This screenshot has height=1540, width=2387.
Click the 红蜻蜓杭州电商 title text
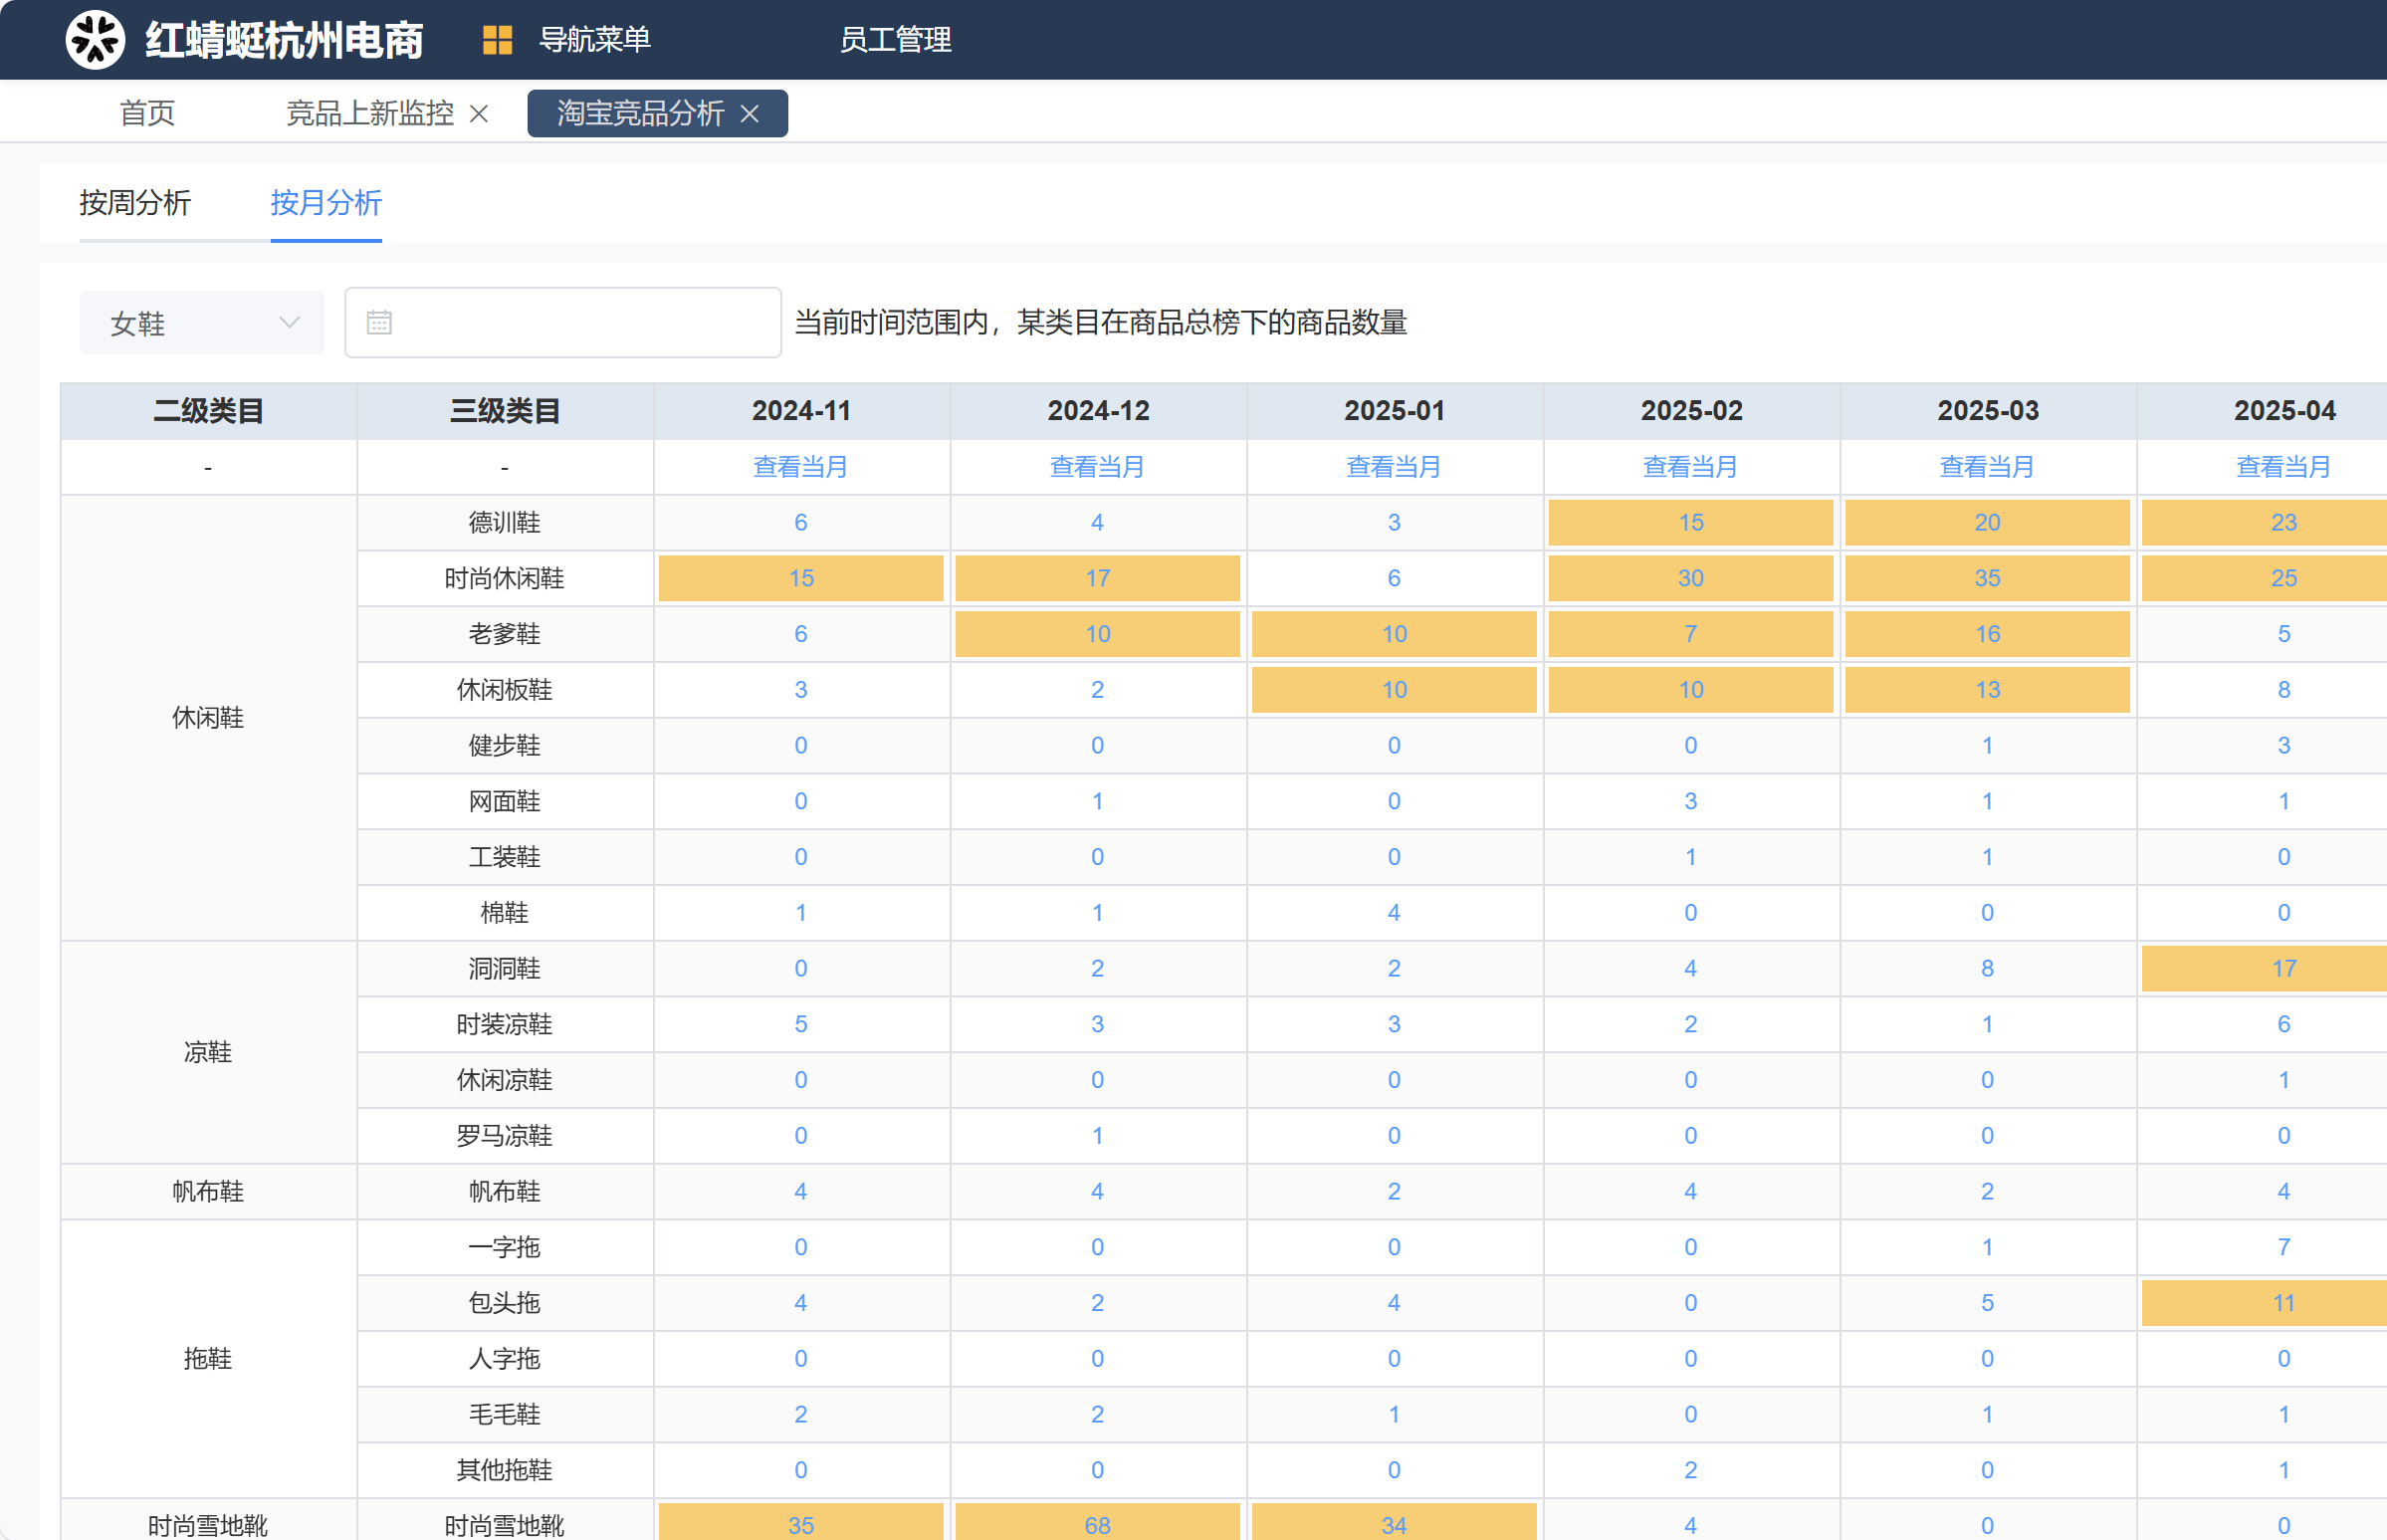pyautogui.click(x=284, y=40)
